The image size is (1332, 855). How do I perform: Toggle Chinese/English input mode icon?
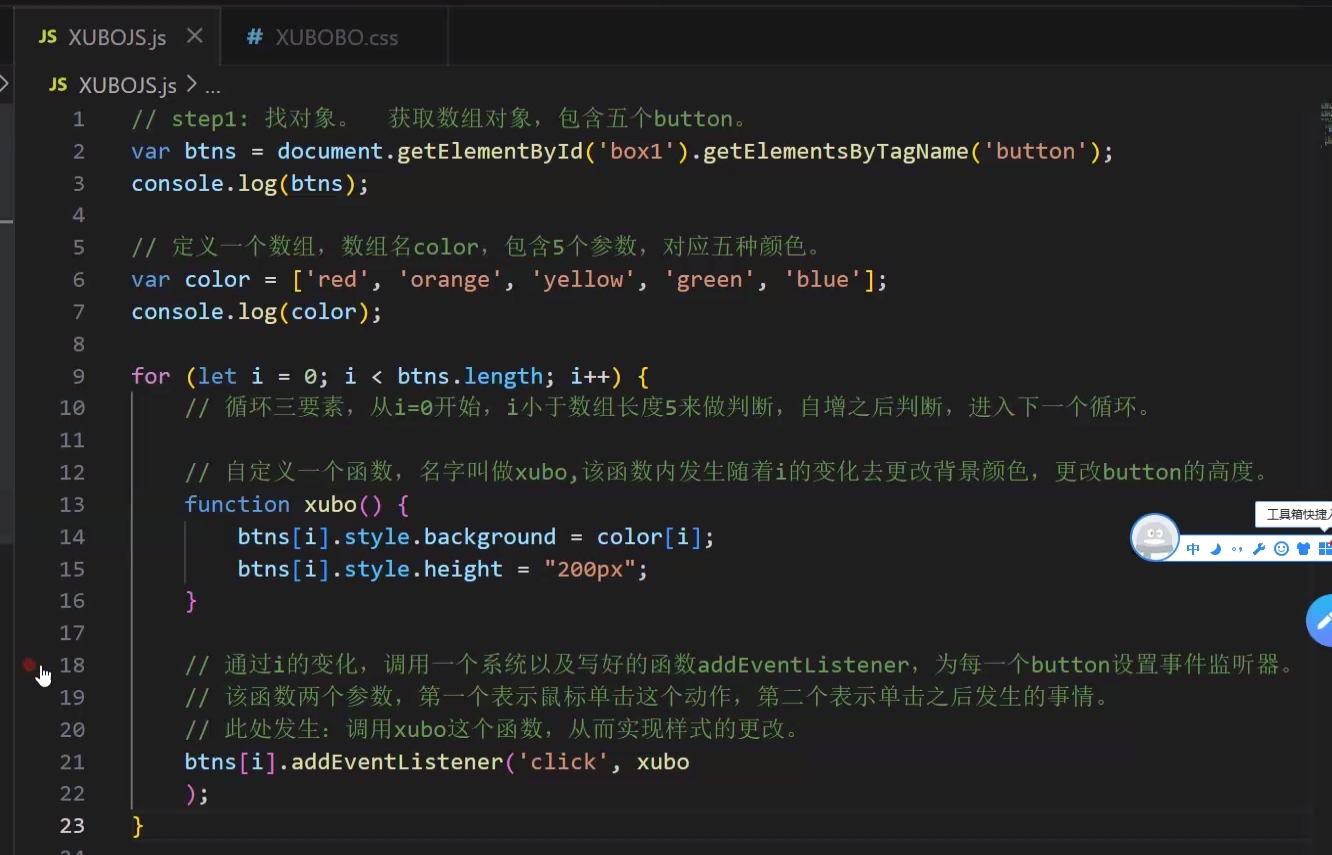pyautogui.click(x=1193, y=549)
